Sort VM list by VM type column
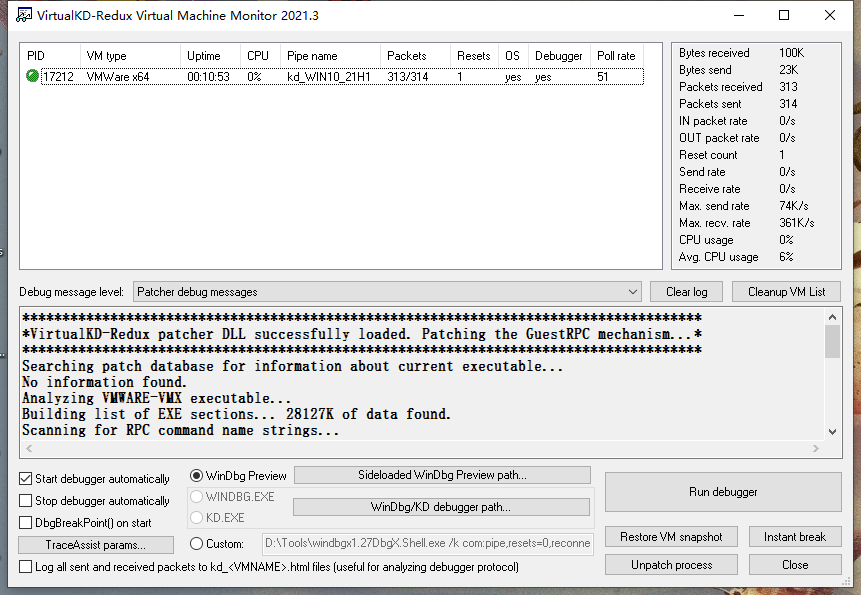Viewport: 861px width, 595px height. tap(130, 56)
